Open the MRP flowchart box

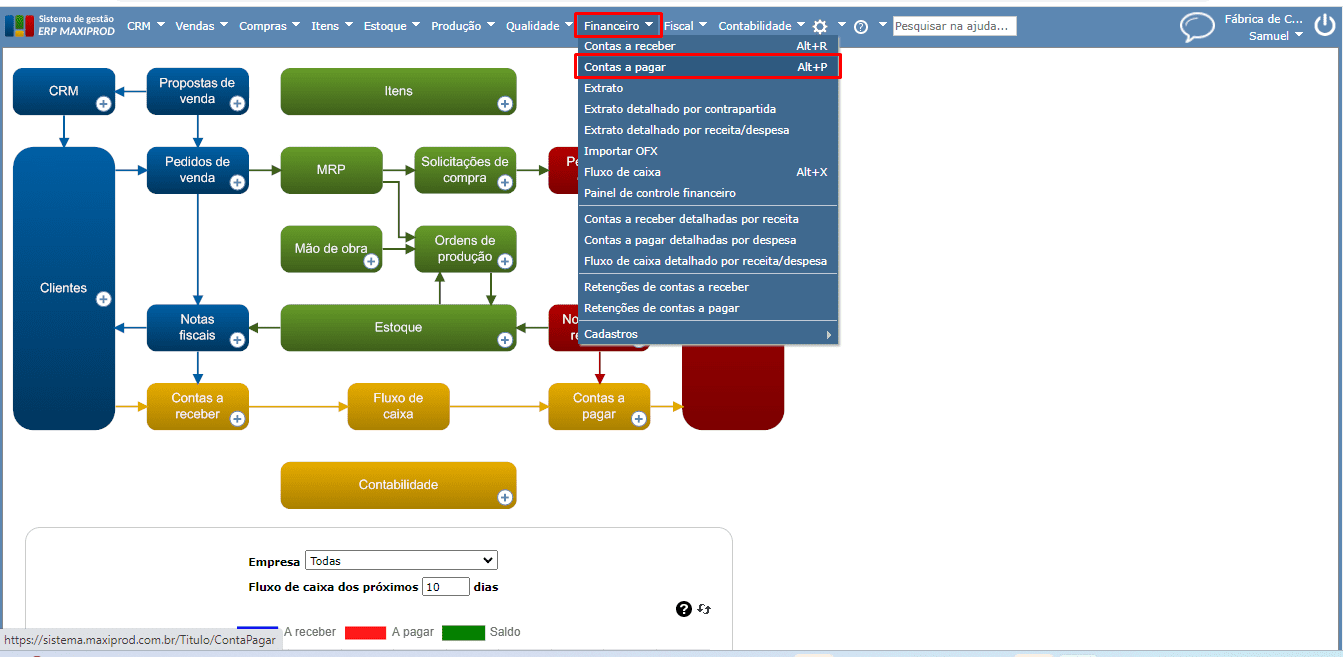tap(331, 170)
